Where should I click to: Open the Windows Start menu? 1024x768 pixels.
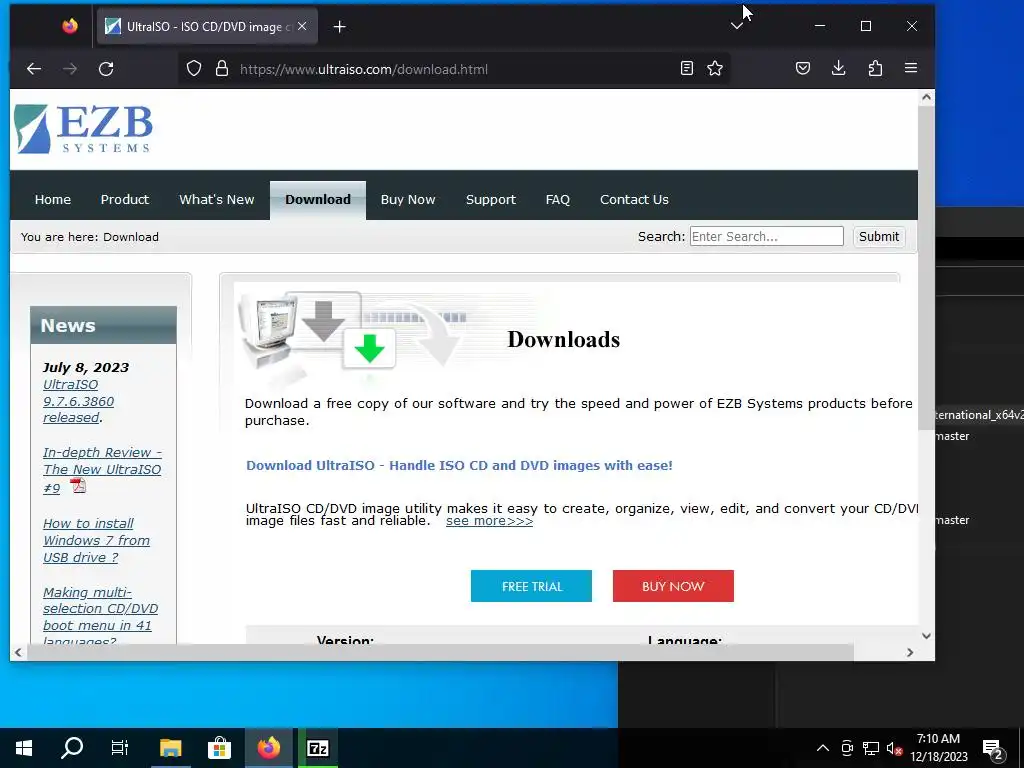(24, 748)
